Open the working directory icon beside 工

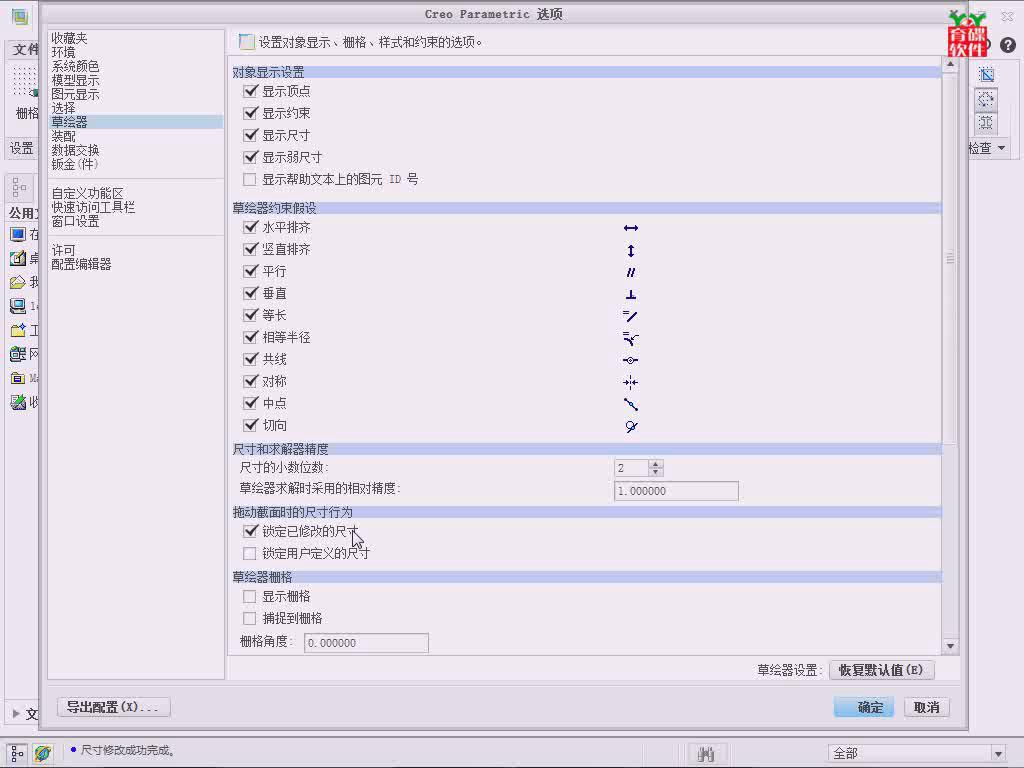(x=18, y=330)
